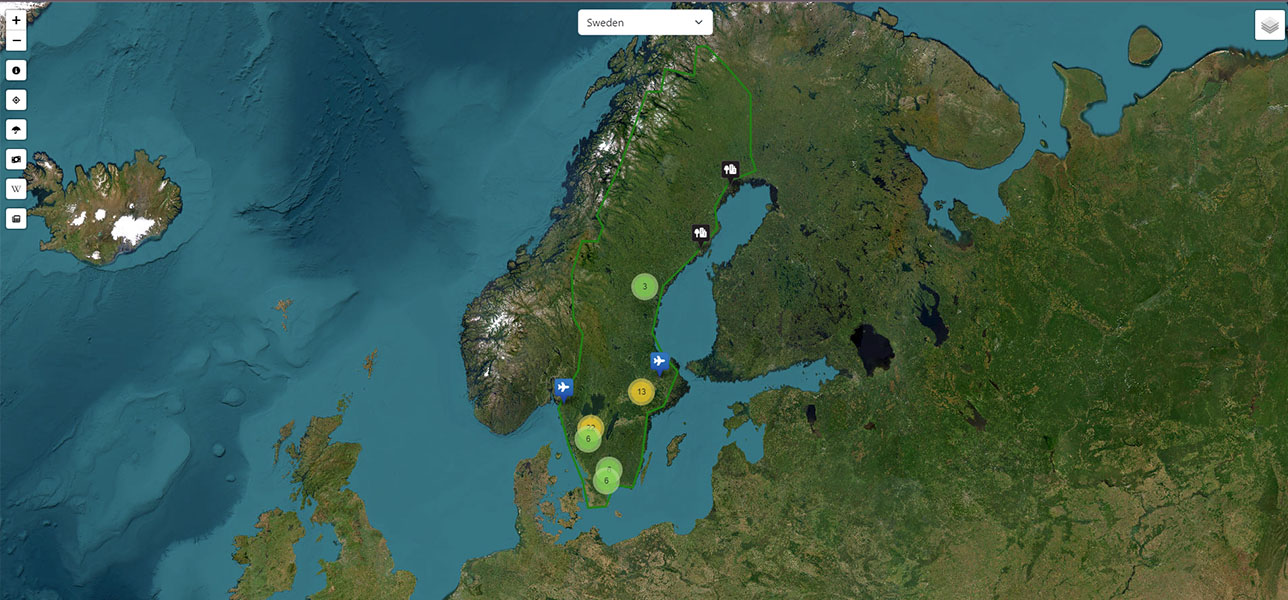Screen dimensions: 1288x600
Task: Zoom out of the map
Action: [16, 41]
